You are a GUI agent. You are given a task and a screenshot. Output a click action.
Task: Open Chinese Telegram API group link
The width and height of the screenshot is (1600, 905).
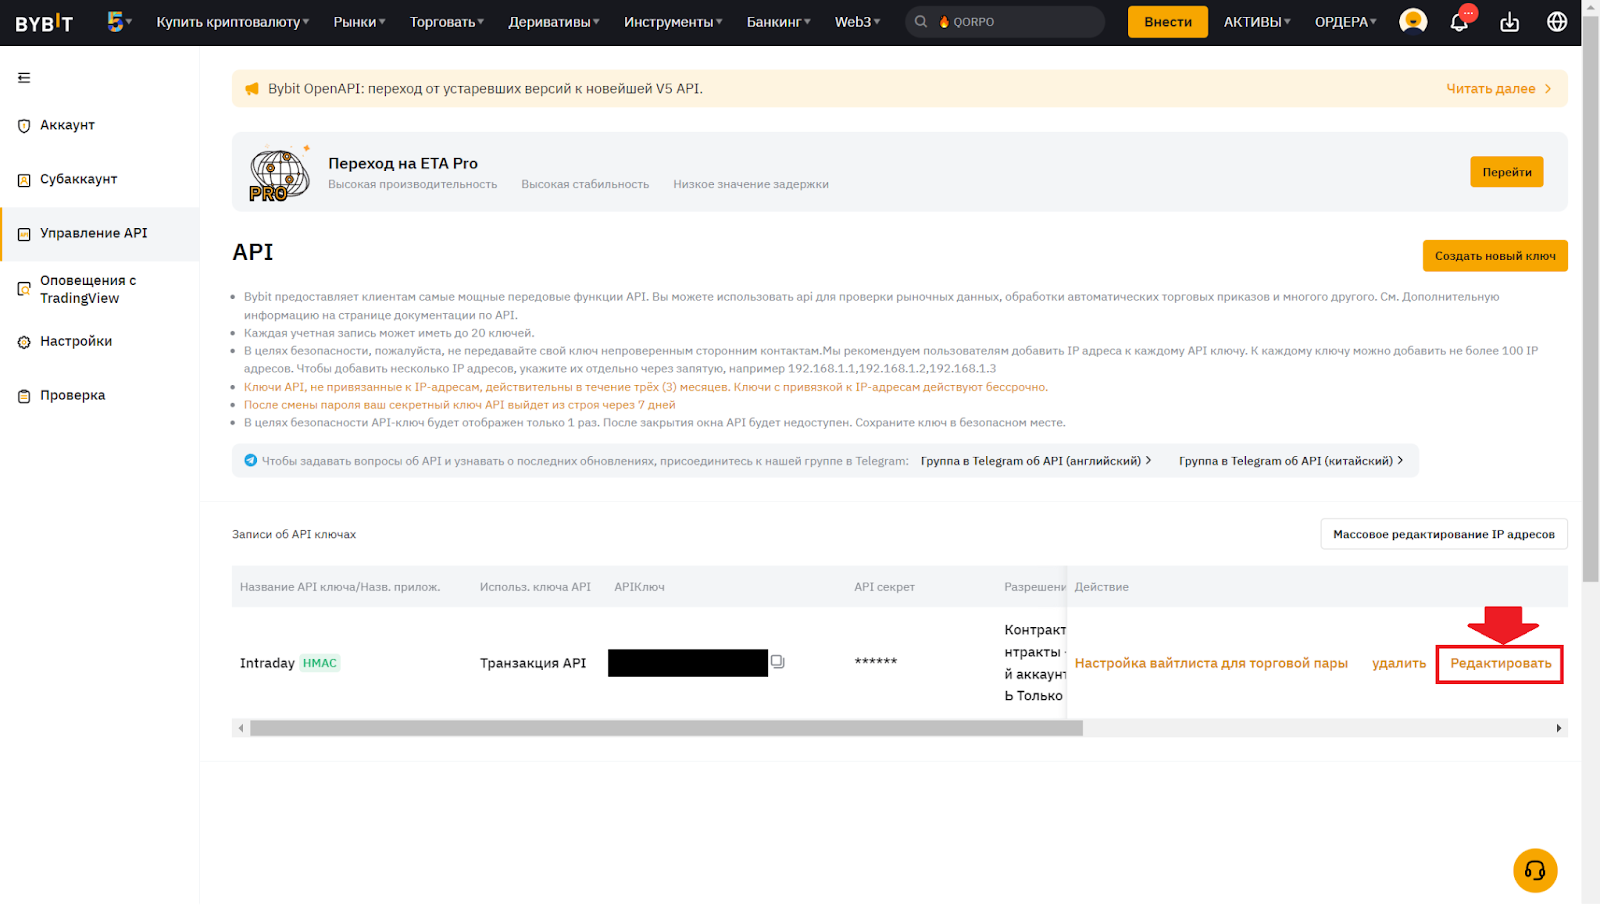coord(1291,461)
